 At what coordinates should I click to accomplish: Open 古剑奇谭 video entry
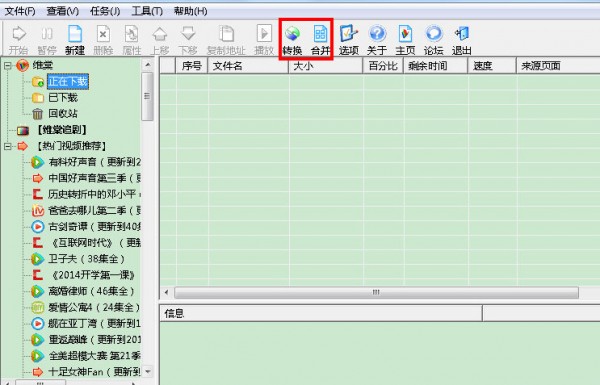coord(95,227)
